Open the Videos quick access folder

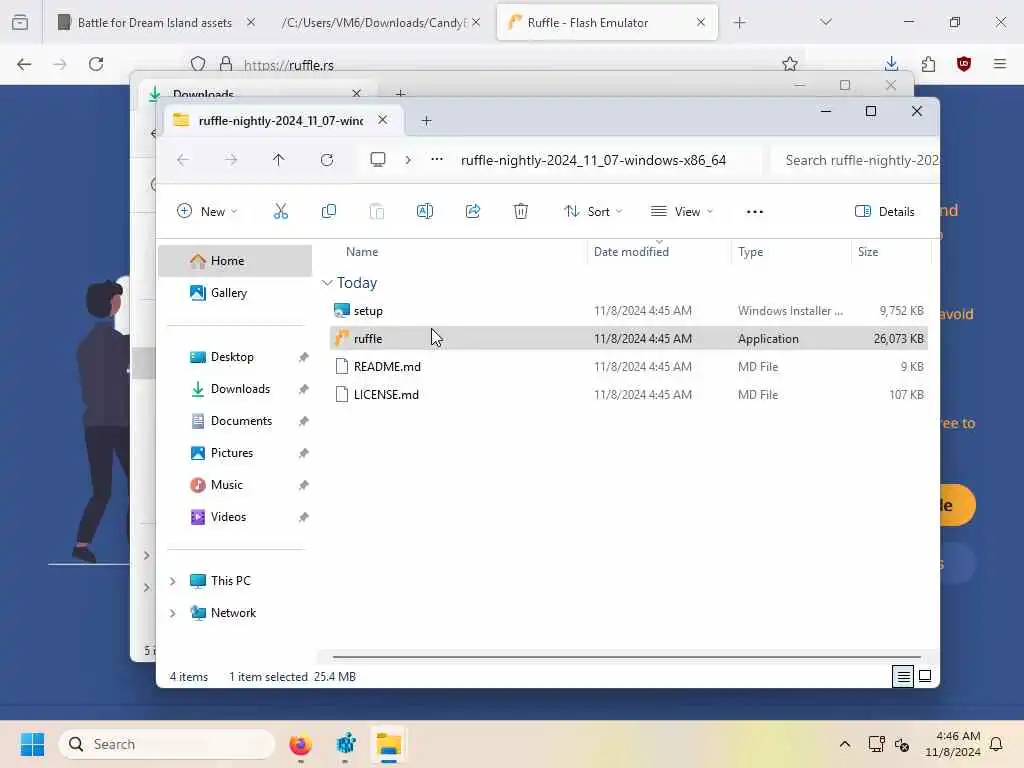click(235, 517)
